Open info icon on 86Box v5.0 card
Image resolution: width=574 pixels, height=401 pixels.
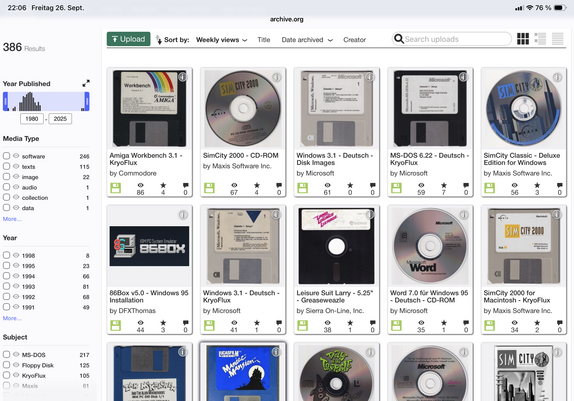coord(183,214)
